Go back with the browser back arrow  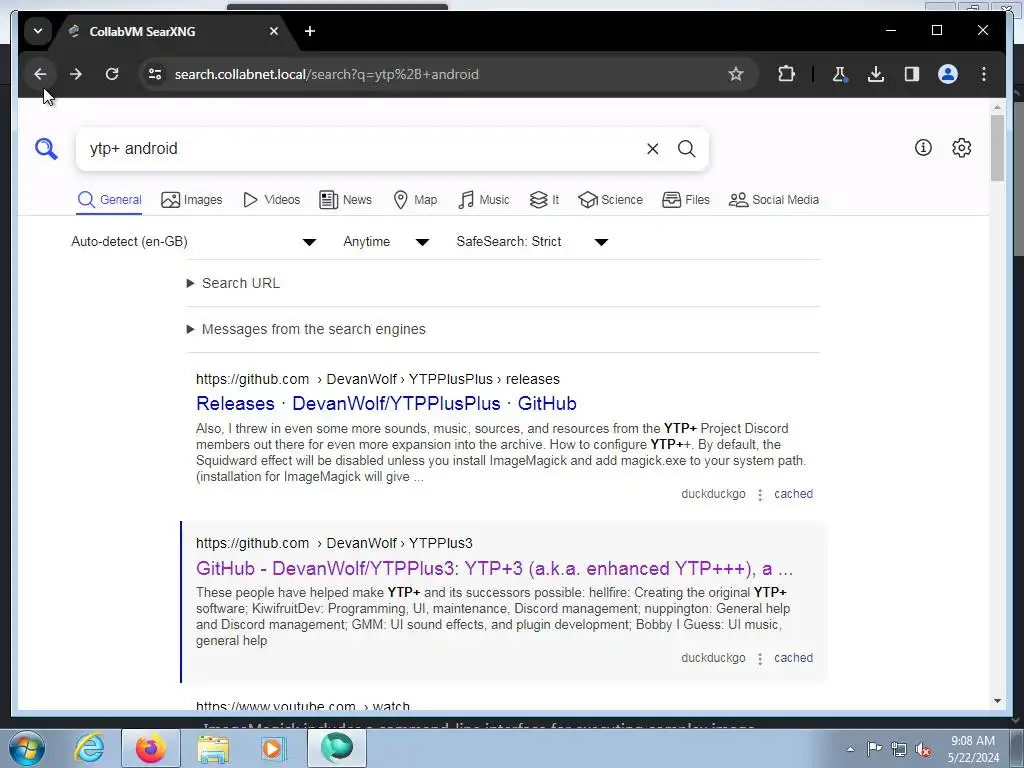(40, 74)
